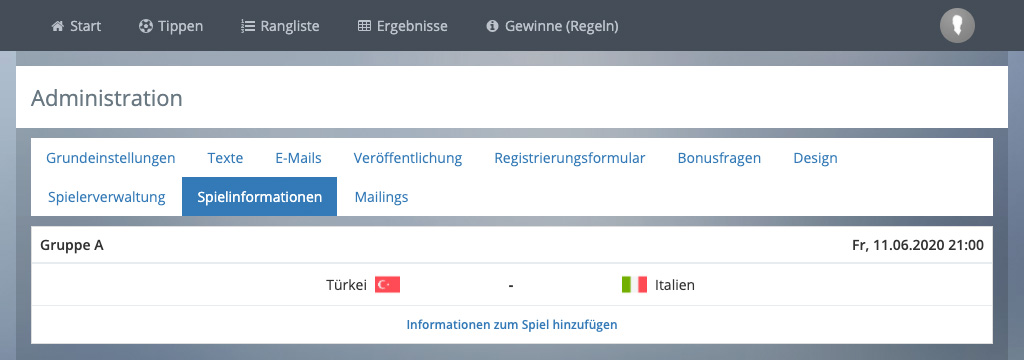Viewport: 1024px width, 360px height.
Task: Select the Spielerverwaltung tab
Action: click(106, 197)
